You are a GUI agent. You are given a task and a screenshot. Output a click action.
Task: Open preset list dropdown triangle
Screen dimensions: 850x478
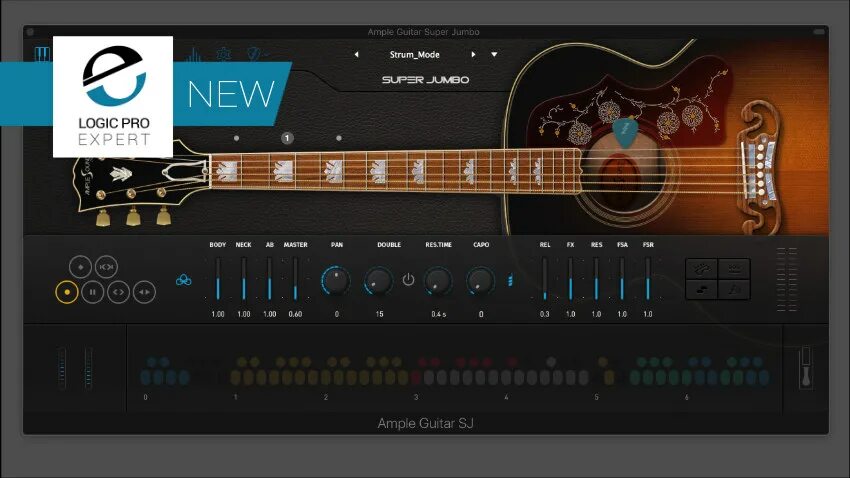(x=494, y=55)
